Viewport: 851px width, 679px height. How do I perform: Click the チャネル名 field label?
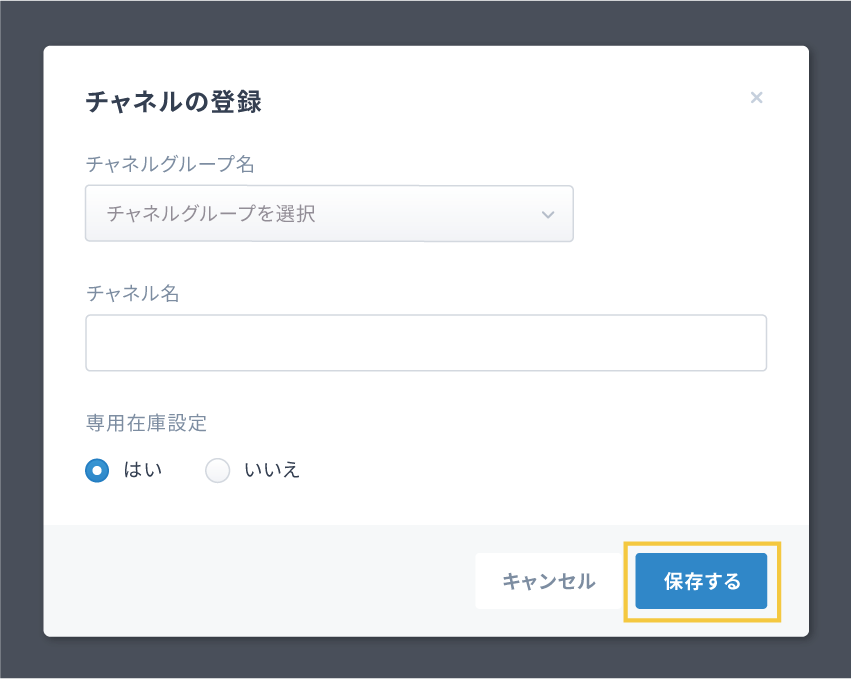coord(132,293)
